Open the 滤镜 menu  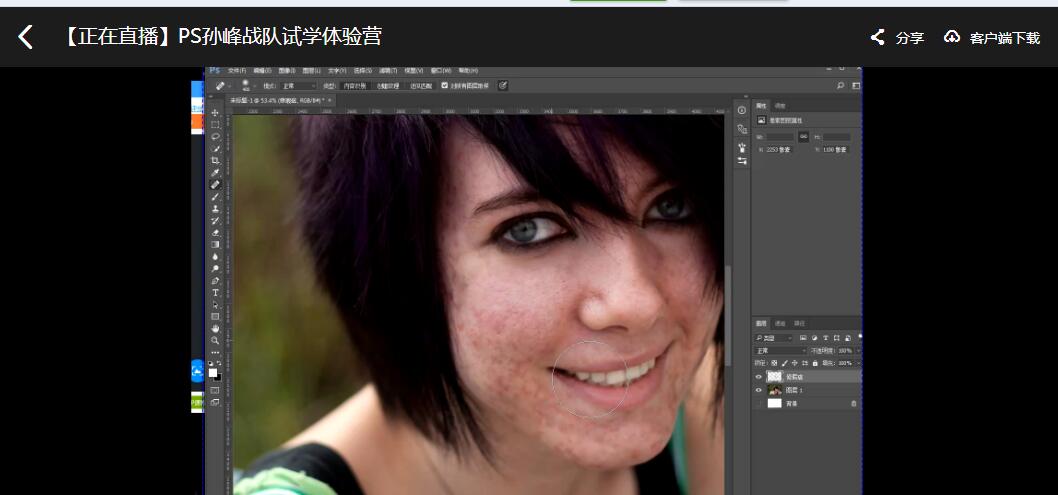(388, 71)
